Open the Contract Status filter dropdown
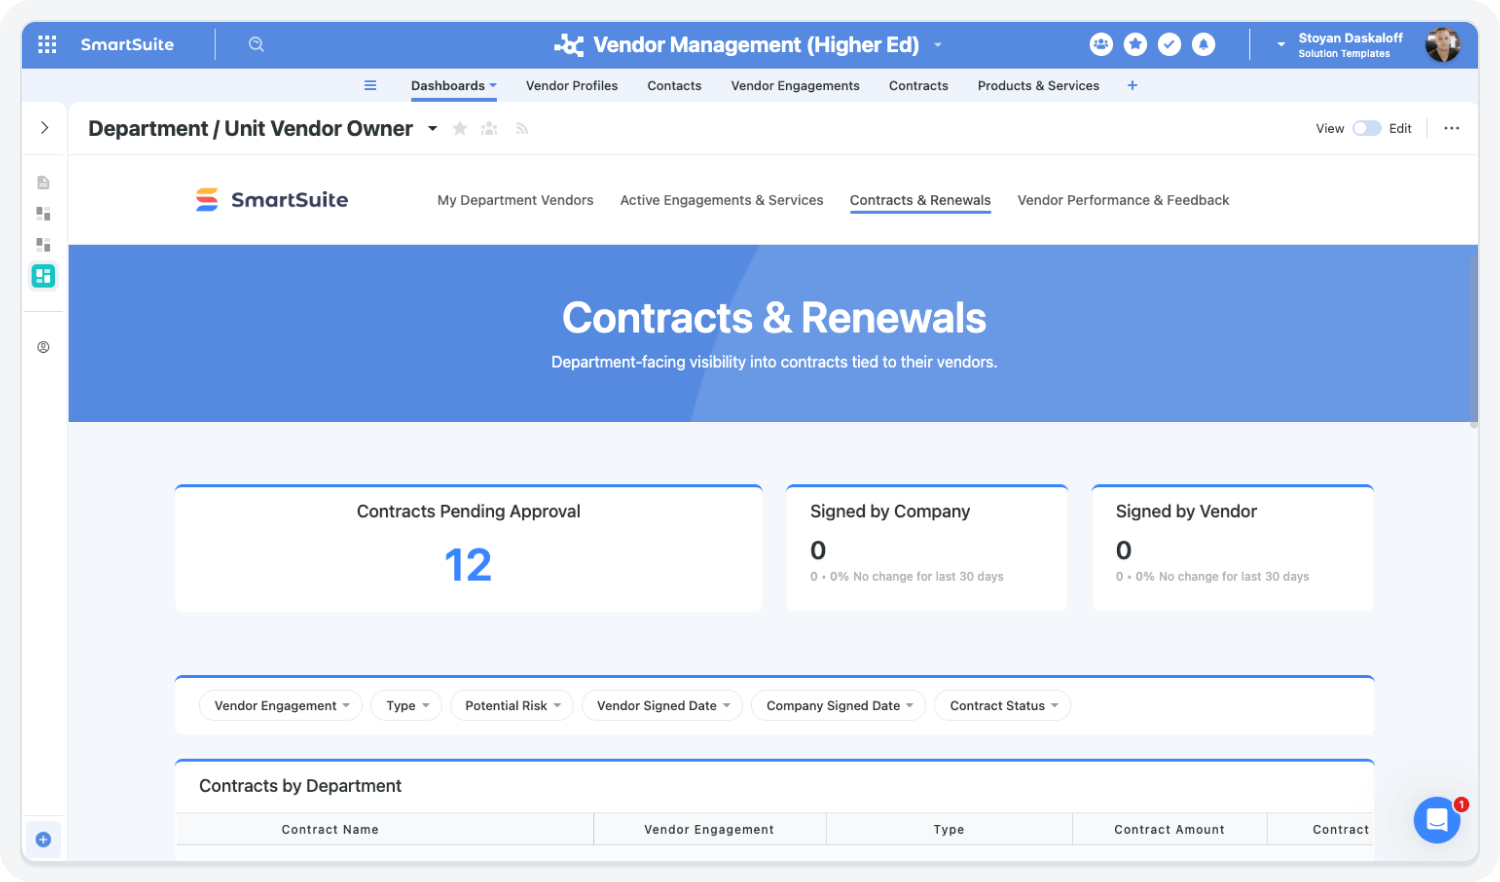This screenshot has width=1500, height=882. (1002, 705)
